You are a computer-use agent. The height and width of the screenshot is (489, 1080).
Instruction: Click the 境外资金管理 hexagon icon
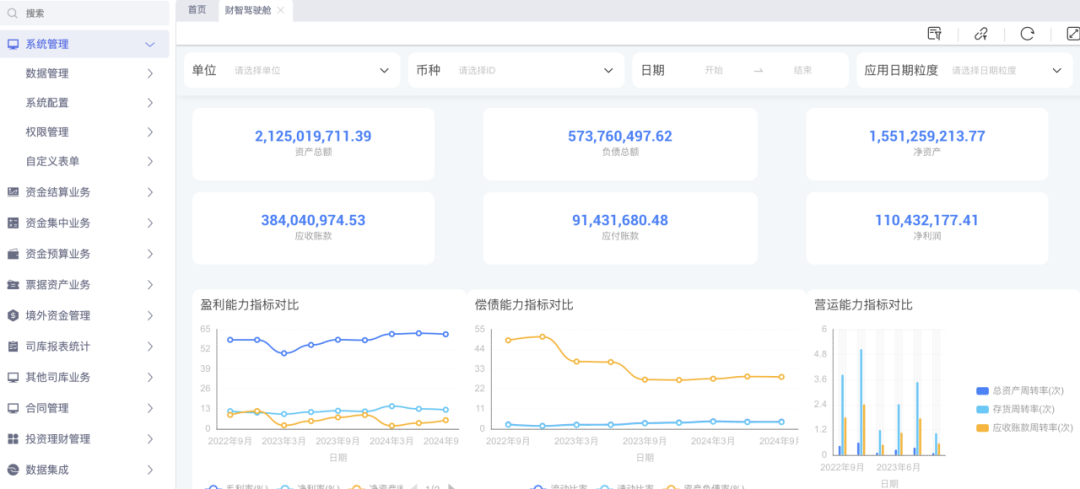(x=12, y=315)
